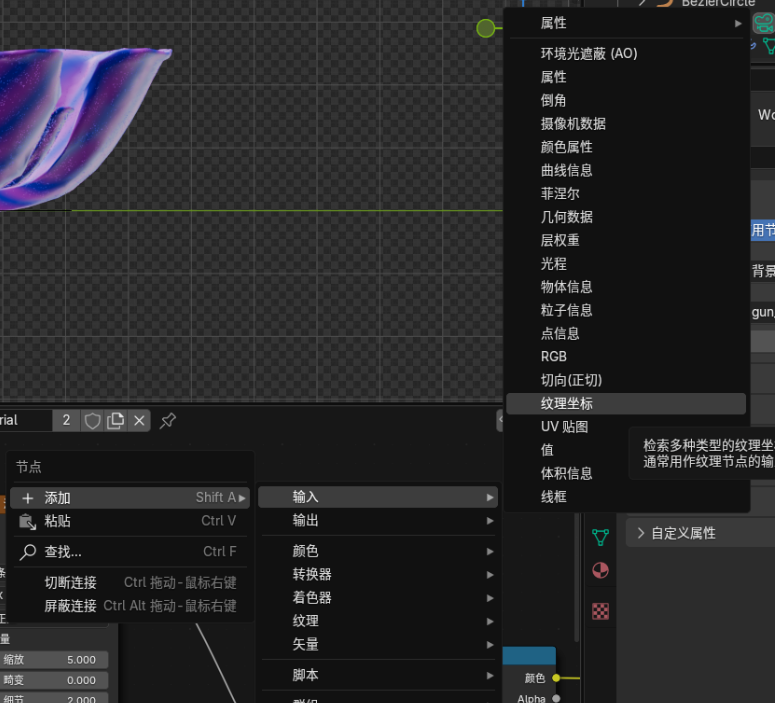Image resolution: width=775 pixels, height=703 pixels.
Task: Adjust 畸变 slider showing 0.000
Action: click(54, 680)
